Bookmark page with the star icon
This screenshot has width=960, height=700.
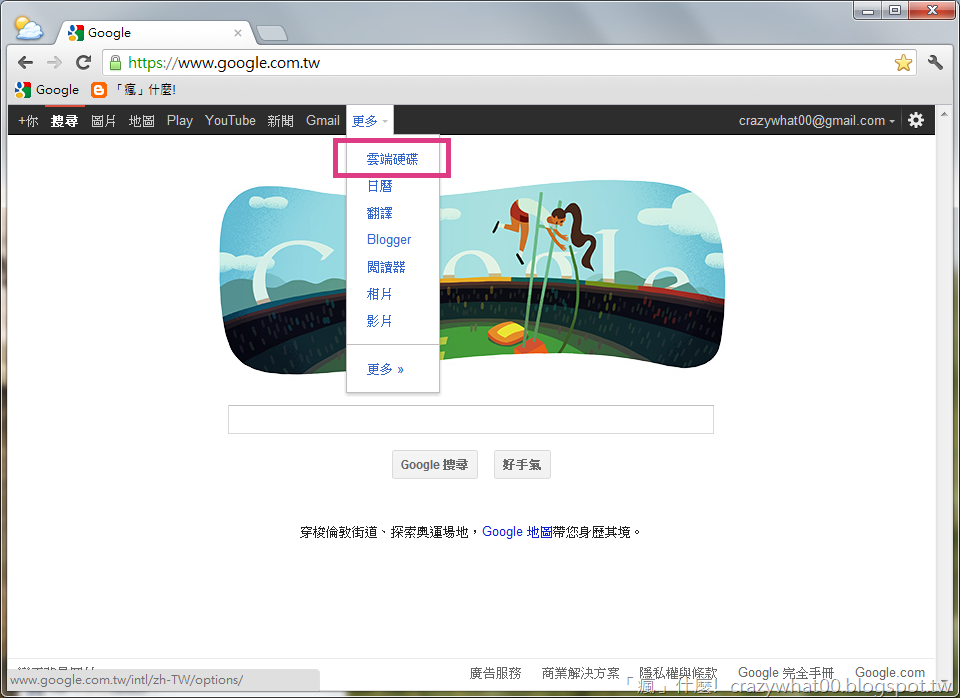tap(903, 62)
